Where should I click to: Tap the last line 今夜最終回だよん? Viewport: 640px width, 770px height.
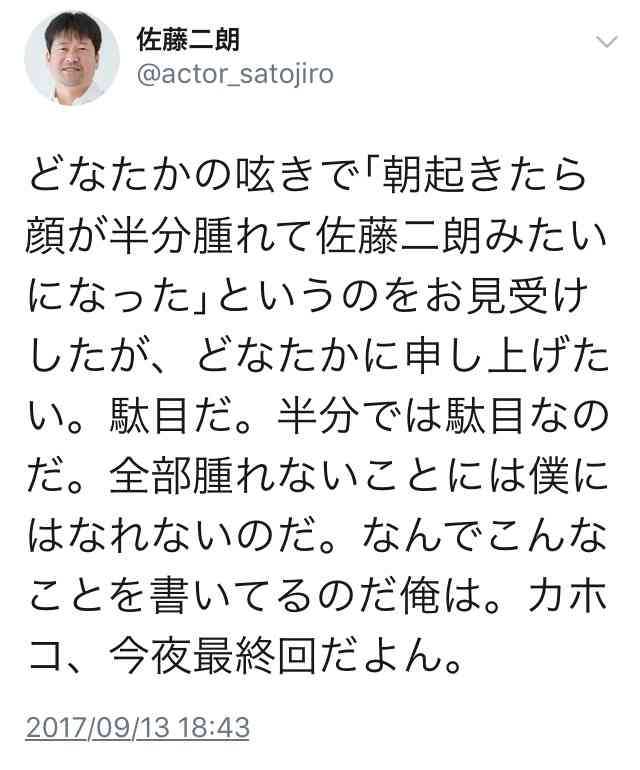(246, 657)
